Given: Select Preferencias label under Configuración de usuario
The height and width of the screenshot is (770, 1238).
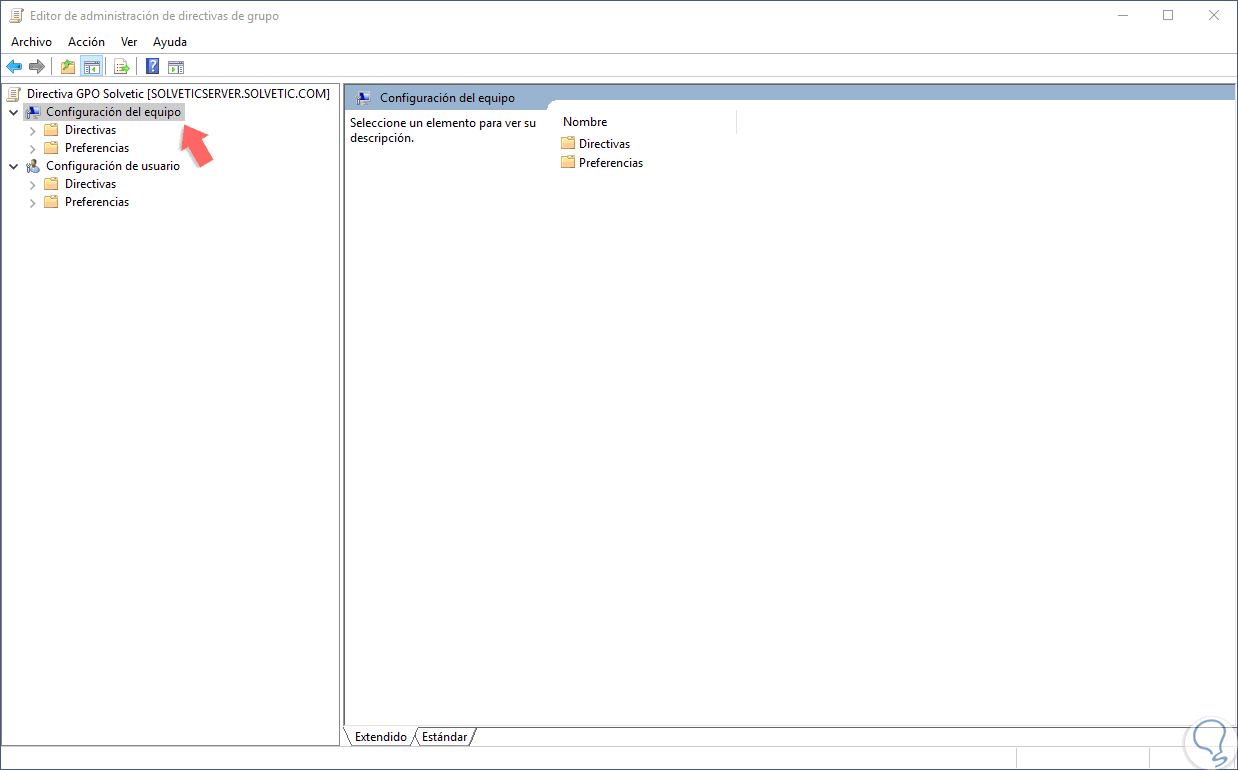Looking at the screenshot, I should (x=97, y=202).
